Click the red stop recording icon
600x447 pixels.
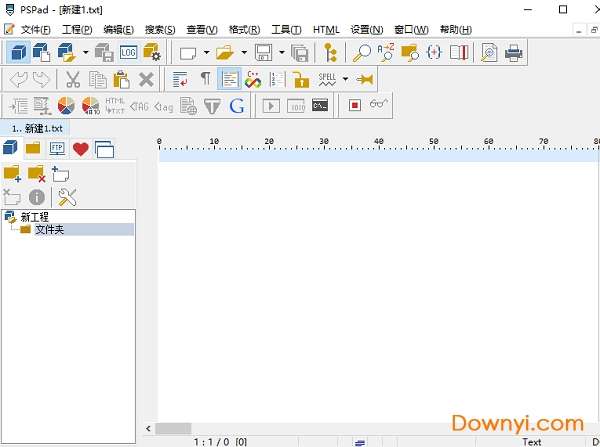pyautogui.click(x=355, y=105)
